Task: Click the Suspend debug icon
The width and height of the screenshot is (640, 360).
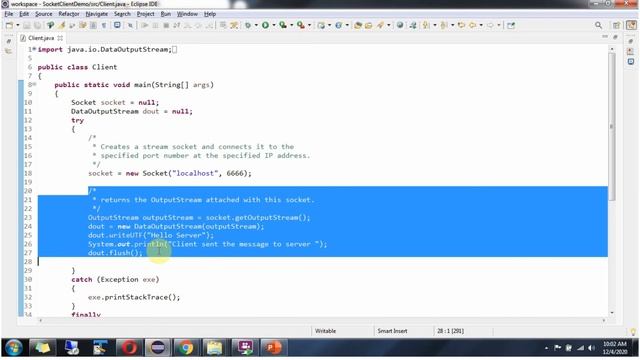Action: tap(156, 25)
